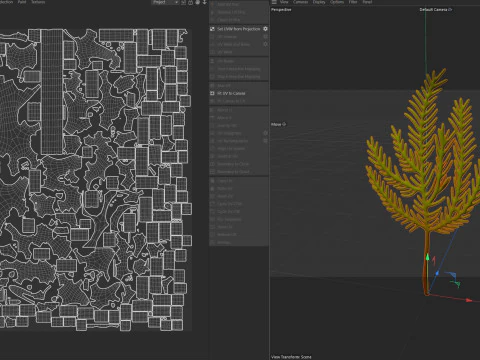Grab the red X-axis arrow handle
Viewport: 480px width, 360px height.
[x=469, y=300]
